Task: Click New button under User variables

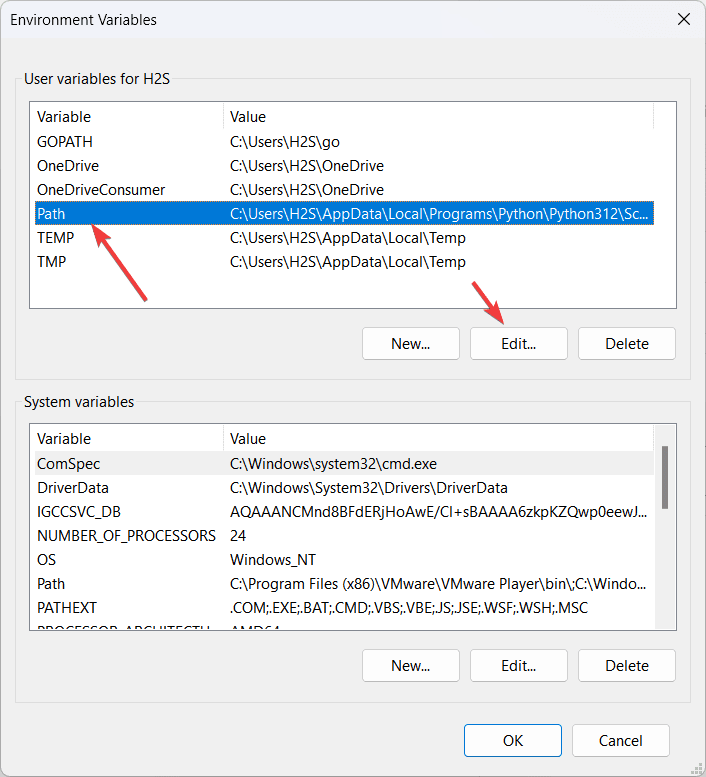Action: (x=411, y=343)
